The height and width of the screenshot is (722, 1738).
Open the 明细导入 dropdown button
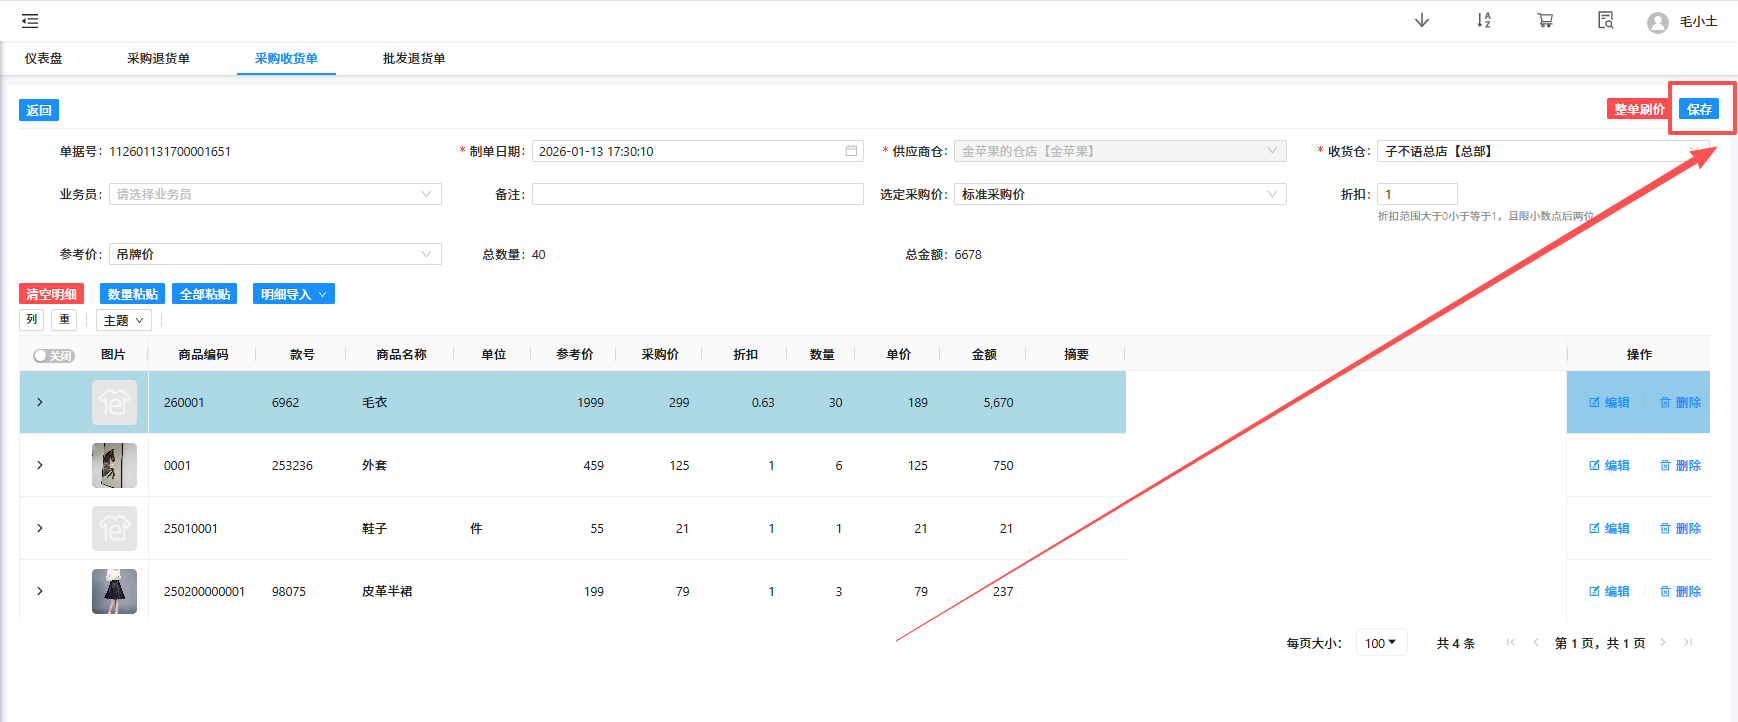293,294
